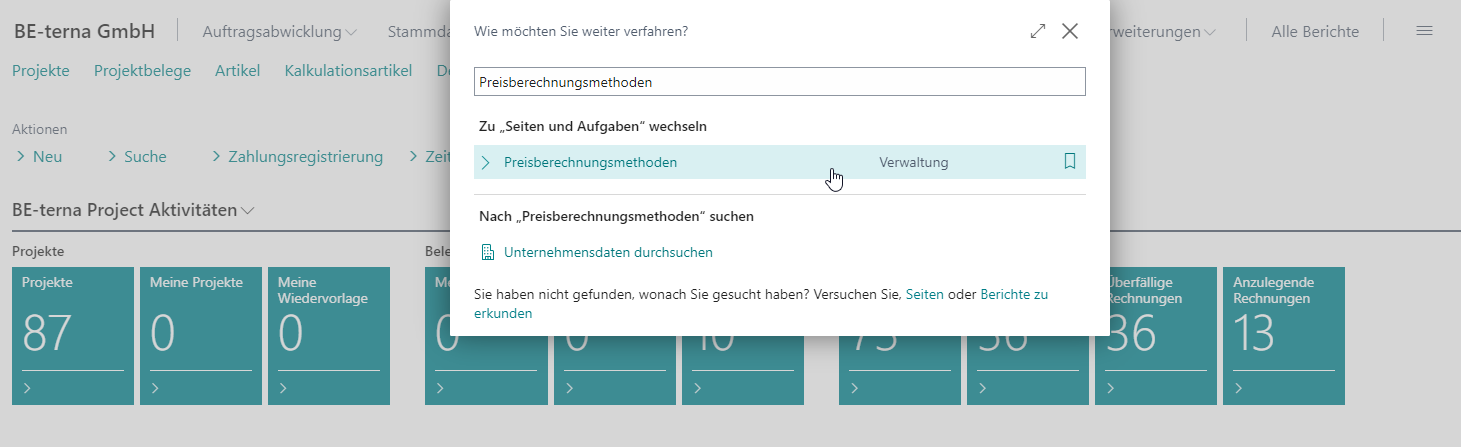Select the Preisberechnungsmethoden search result
The image size is (1461, 447).
590,162
